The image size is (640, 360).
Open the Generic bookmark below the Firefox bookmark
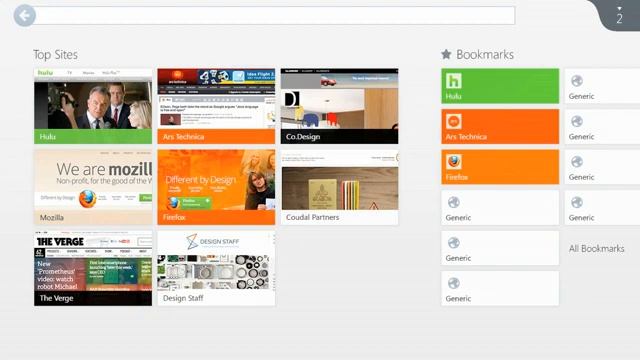pyautogui.click(x=500, y=207)
